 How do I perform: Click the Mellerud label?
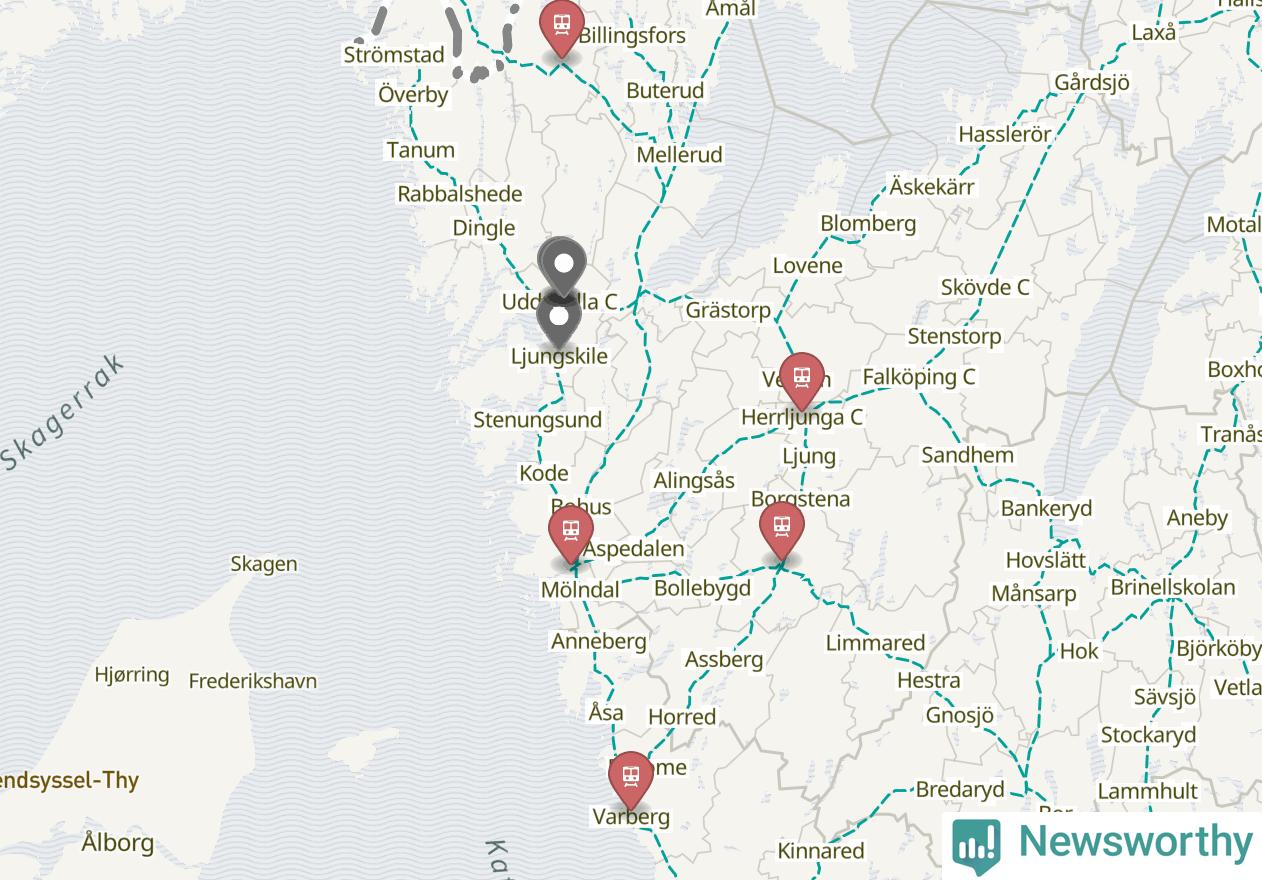679,155
